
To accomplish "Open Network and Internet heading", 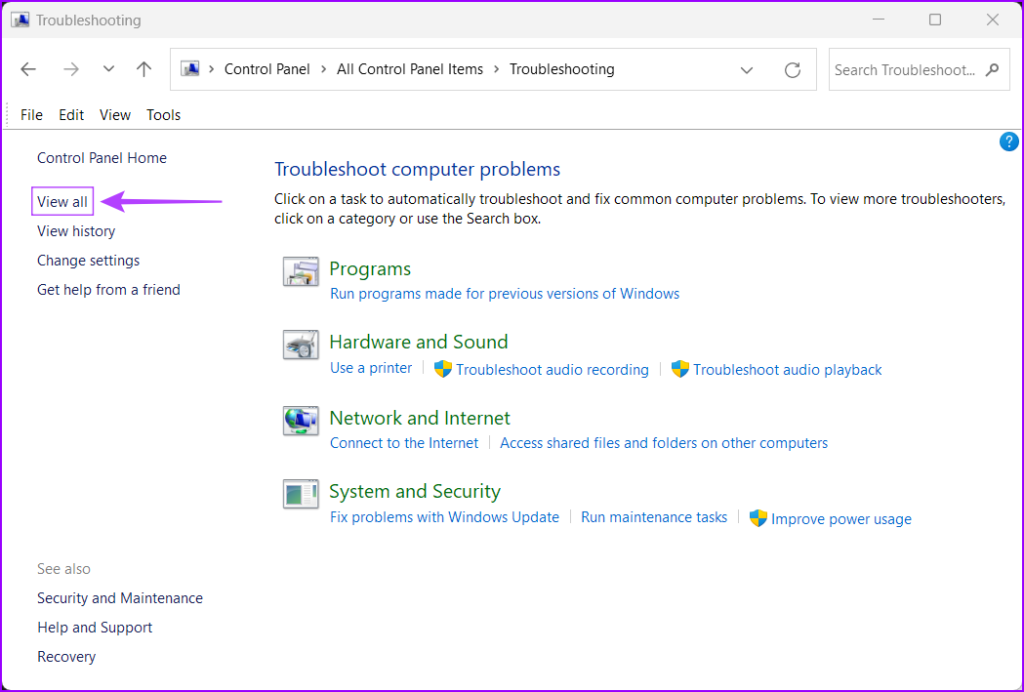I will (419, 418).
